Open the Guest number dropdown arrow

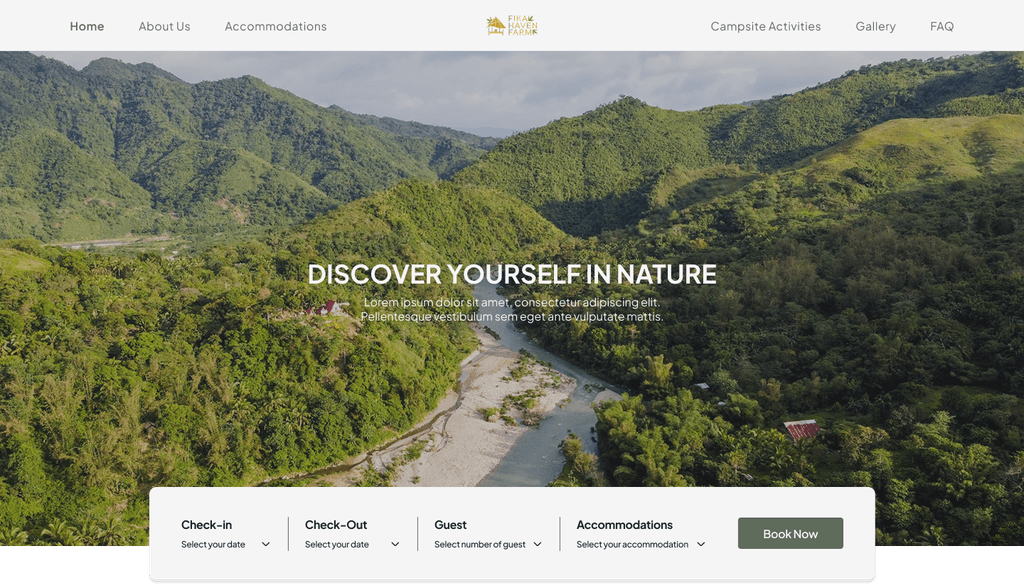pyautogui.click(x=537, y=545)
